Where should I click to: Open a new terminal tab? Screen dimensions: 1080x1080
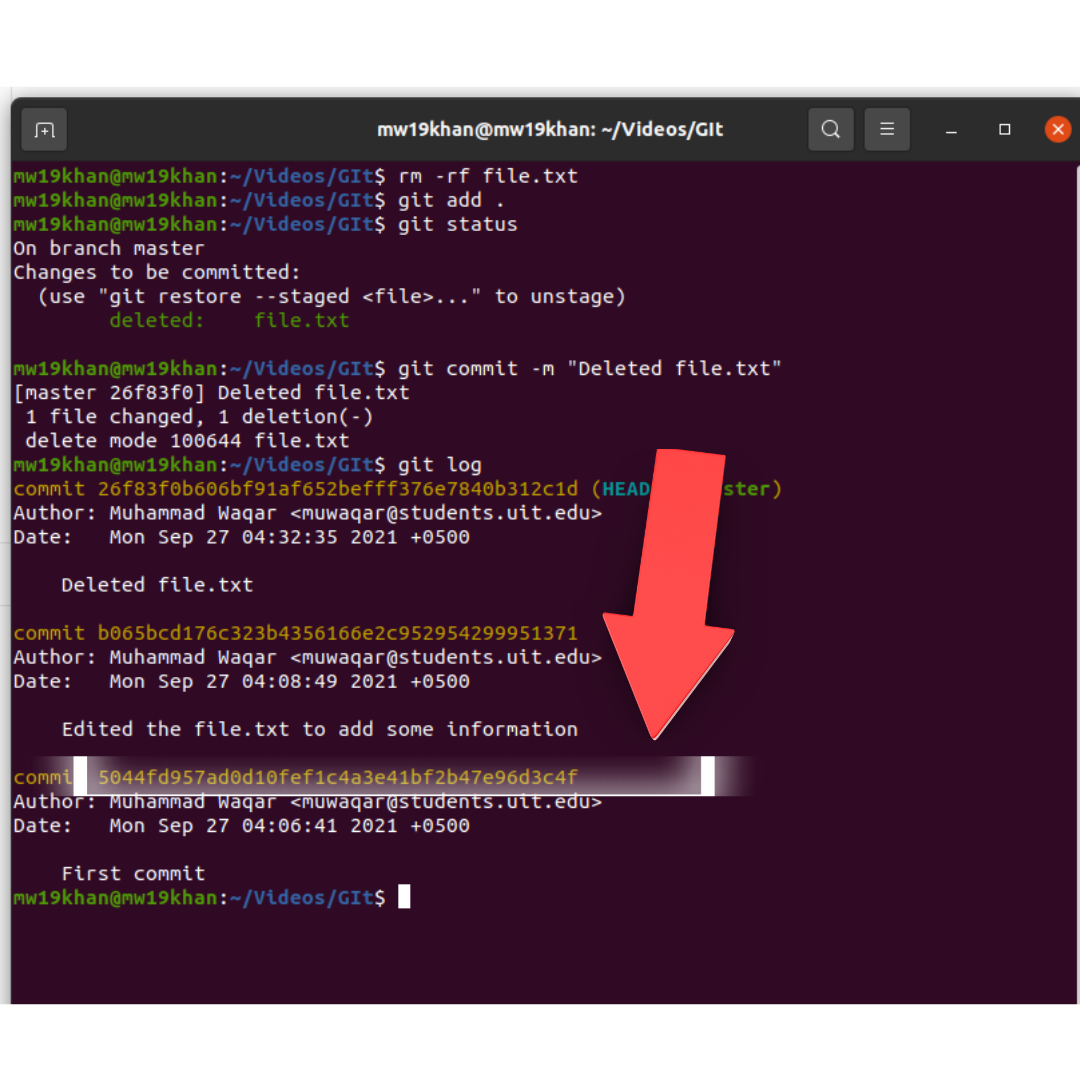point(44,129)
